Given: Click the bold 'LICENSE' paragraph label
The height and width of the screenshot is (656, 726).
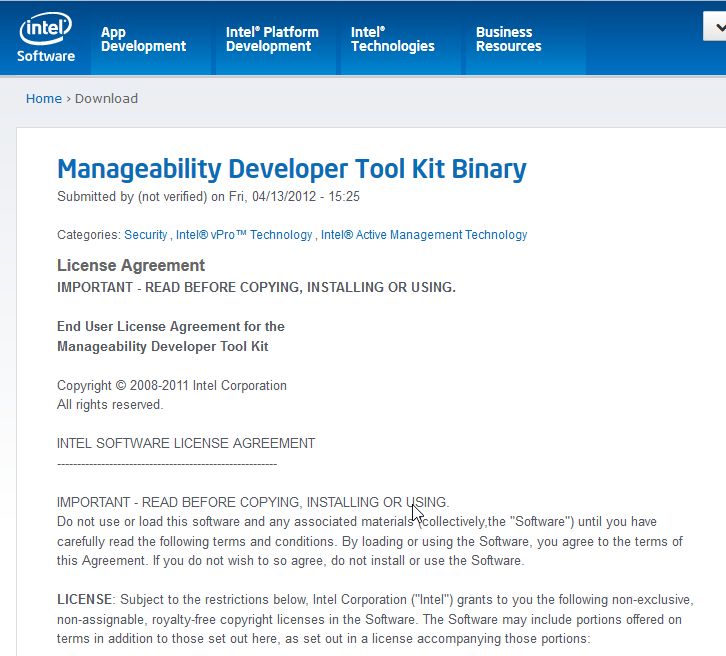Looking at the screenshot, I should tap(84, 600).
